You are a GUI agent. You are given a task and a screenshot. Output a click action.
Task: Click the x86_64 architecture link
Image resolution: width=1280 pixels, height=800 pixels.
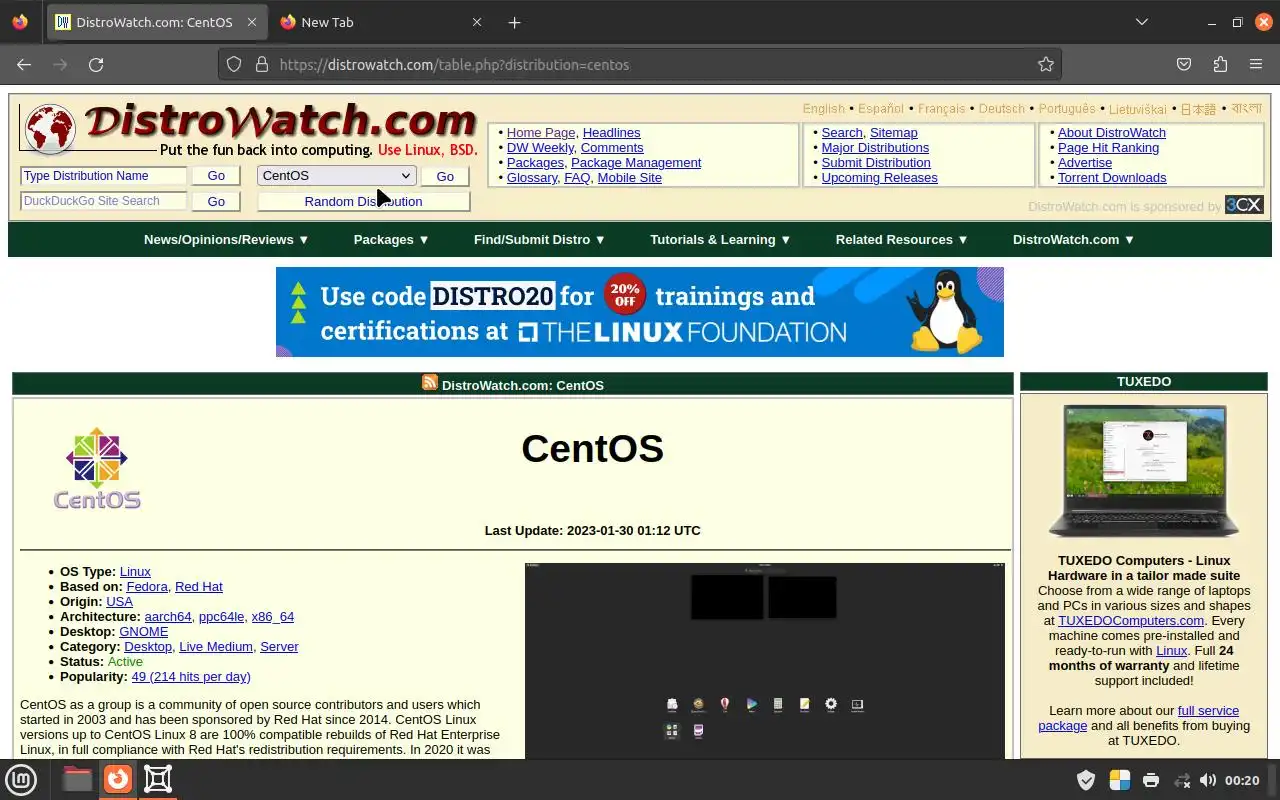[273, 616]
